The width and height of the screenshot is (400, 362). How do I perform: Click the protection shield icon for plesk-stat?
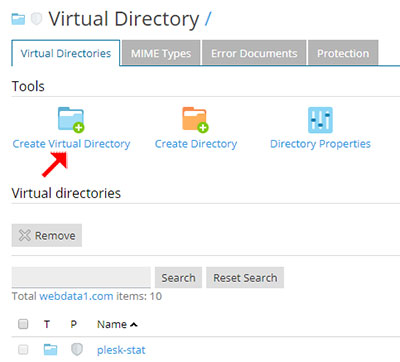[77, 350]
